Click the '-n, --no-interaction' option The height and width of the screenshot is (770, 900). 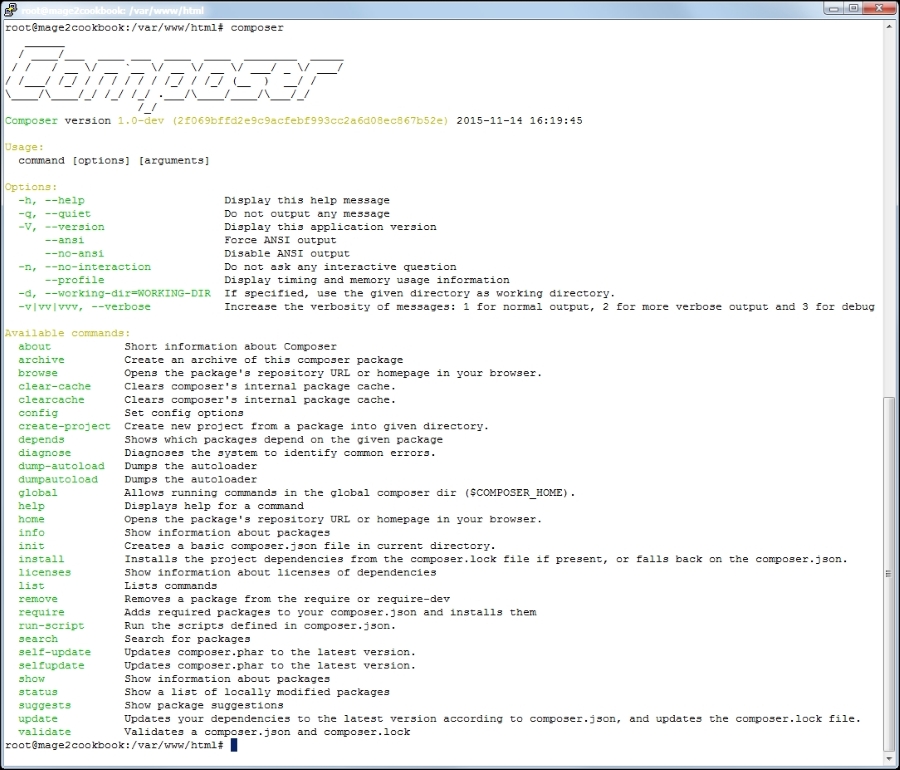click(x=84, y=267)
